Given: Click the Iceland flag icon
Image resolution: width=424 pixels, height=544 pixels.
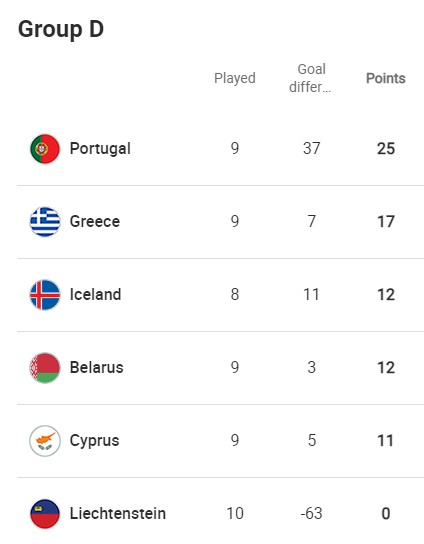Looking at the screenshot, I should [45, 295].
